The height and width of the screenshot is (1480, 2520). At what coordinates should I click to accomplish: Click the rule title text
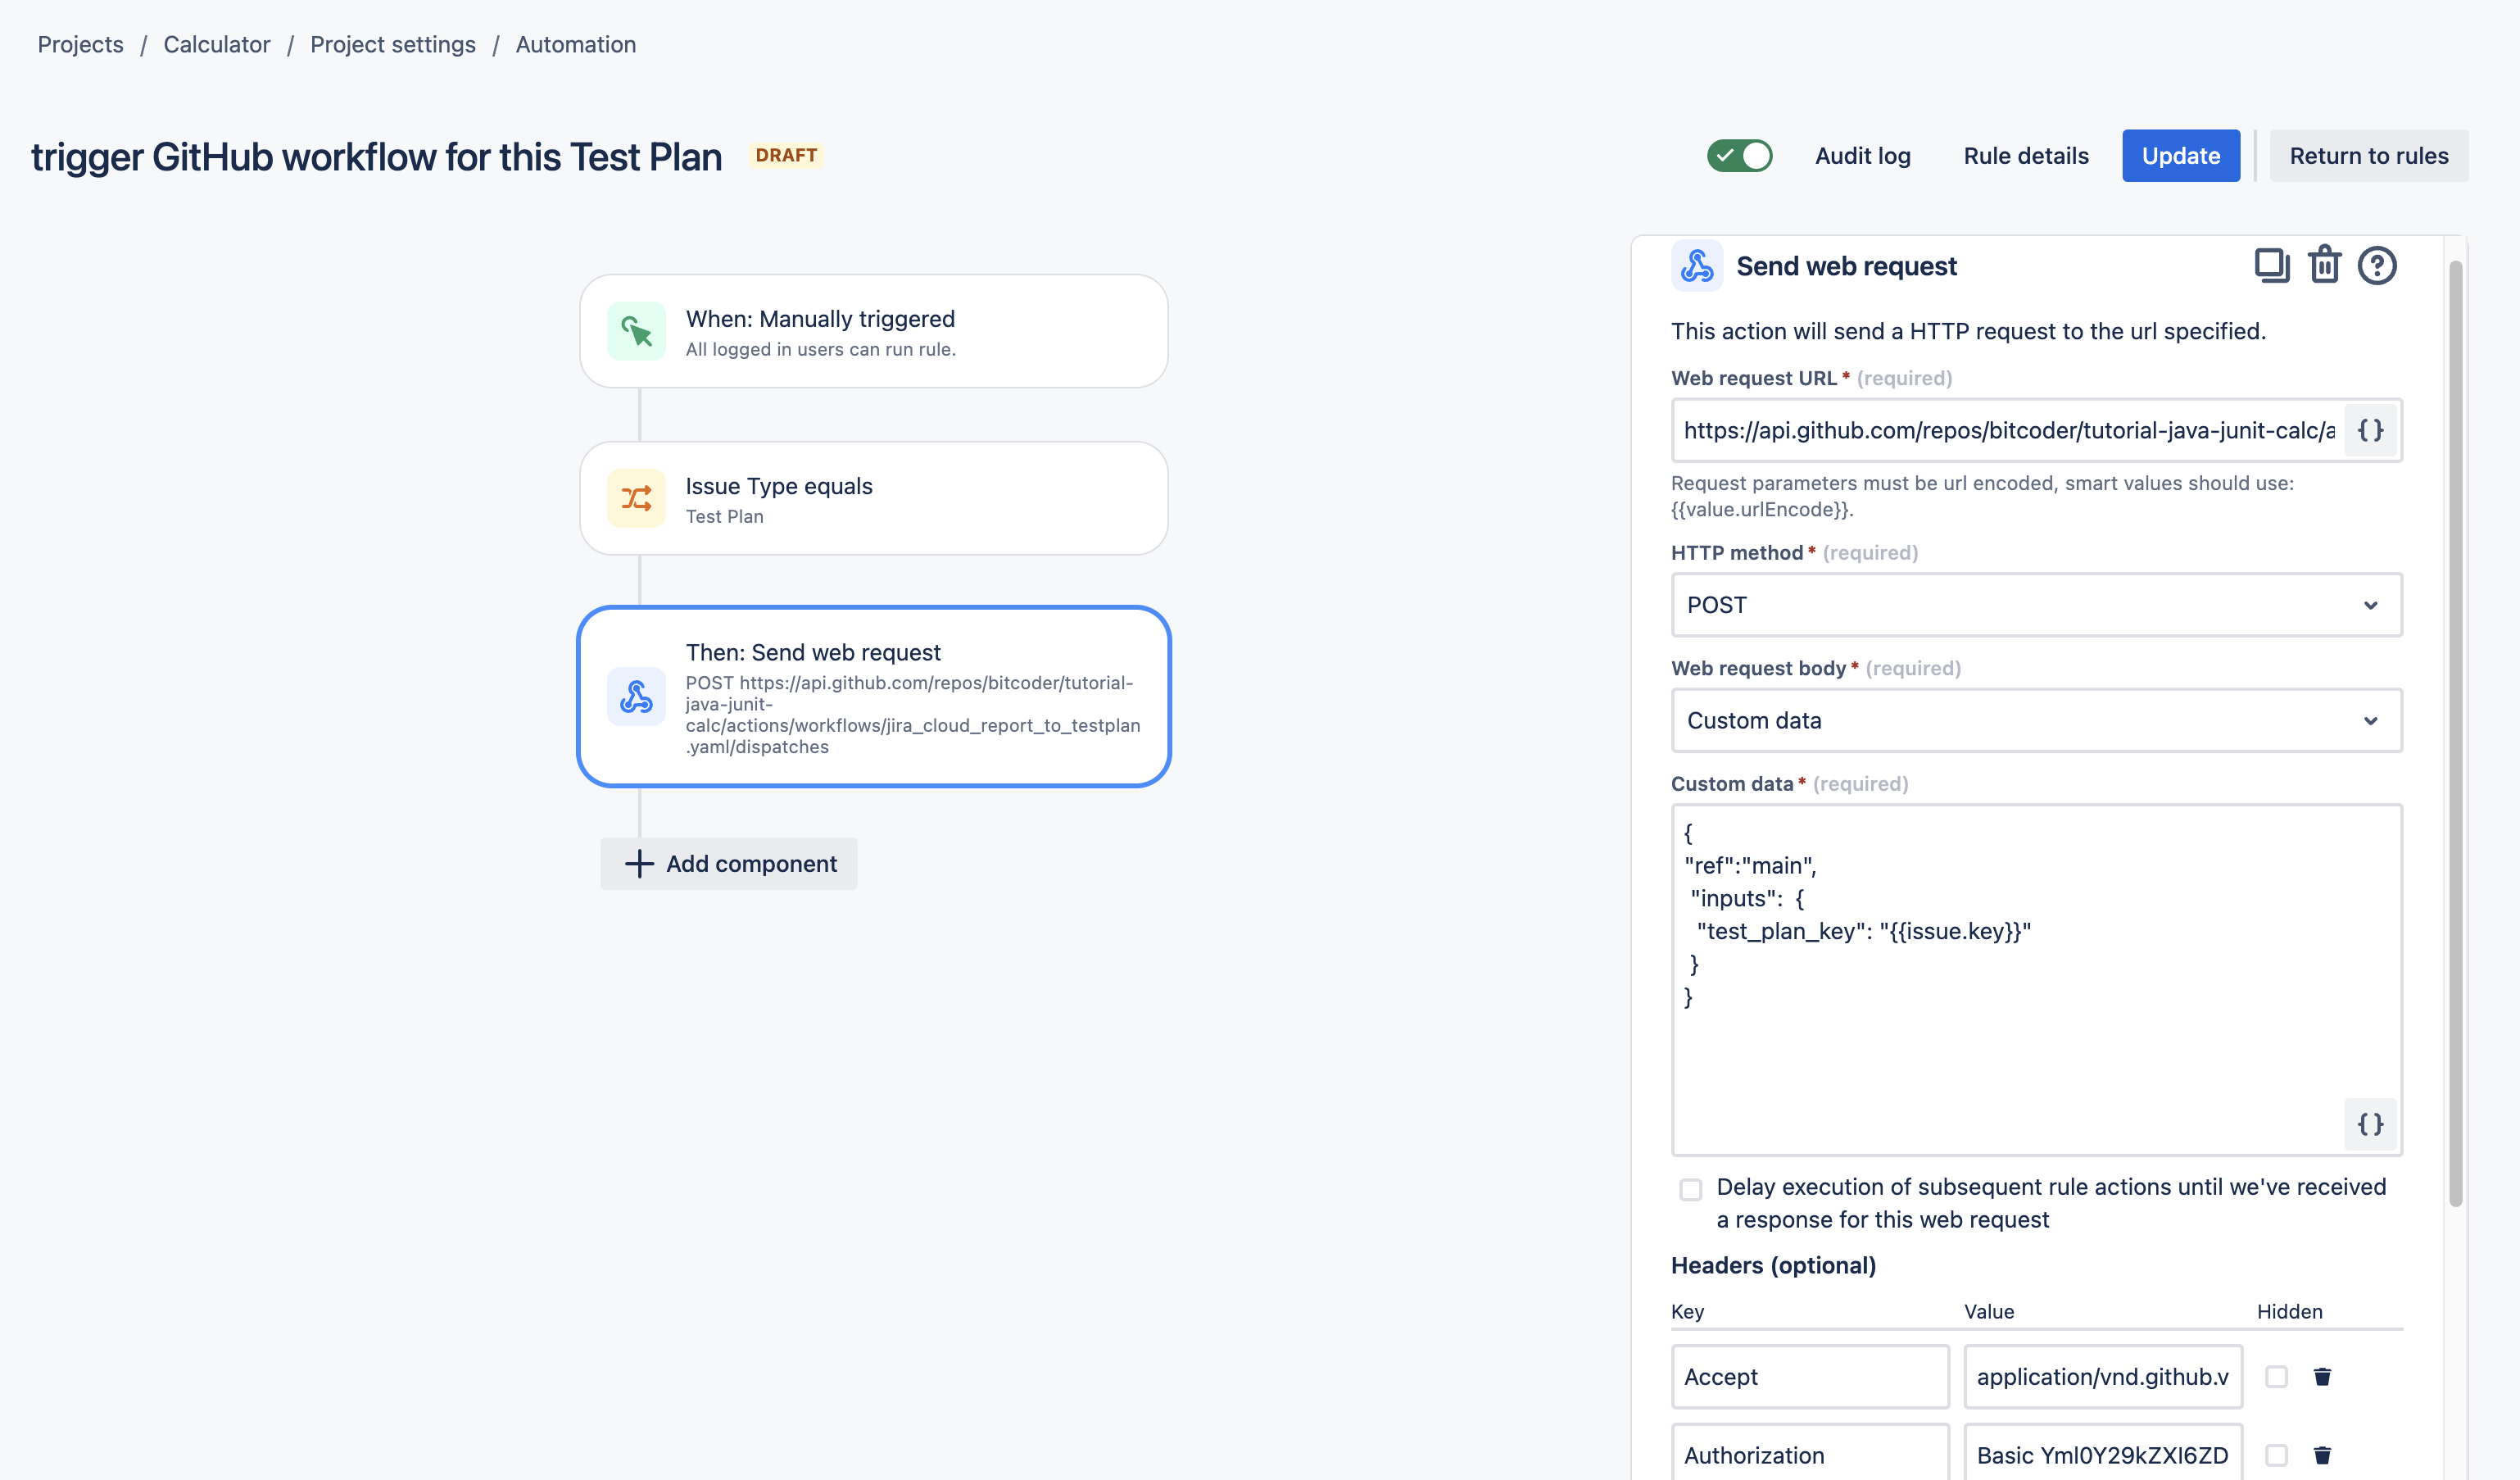coord(377,157)
